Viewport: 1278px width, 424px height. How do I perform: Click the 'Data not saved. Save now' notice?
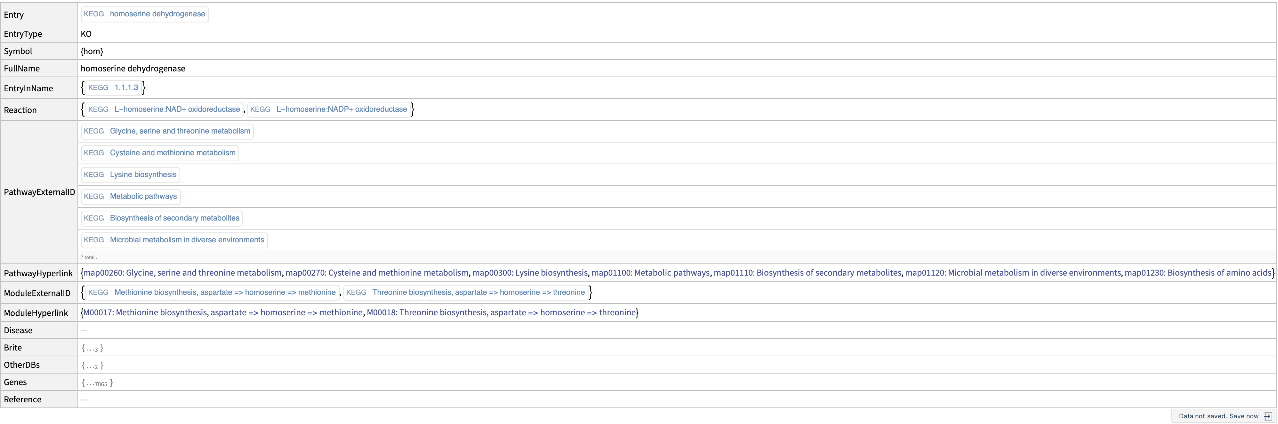pyautogui.click(x=1217, y=415)
